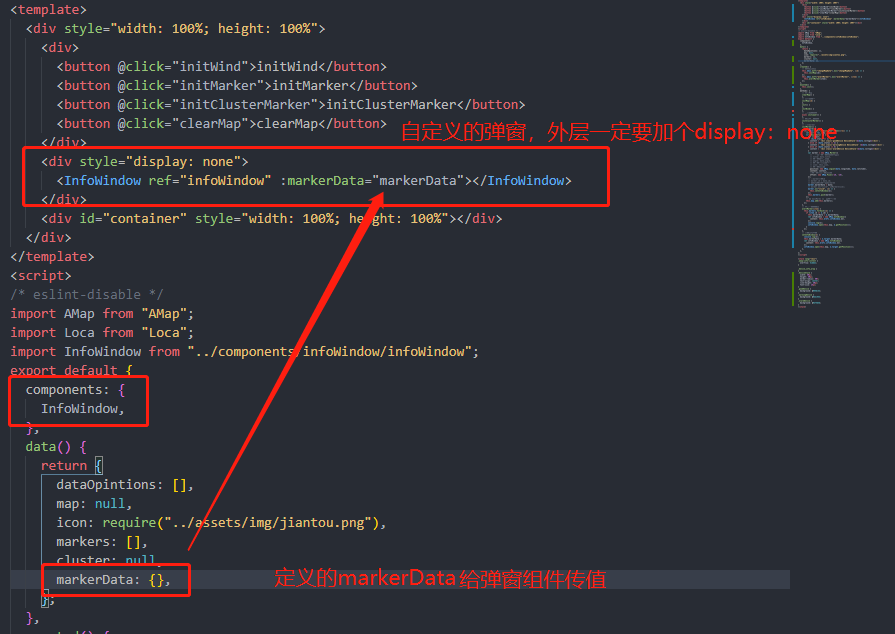The height and width of the screenshot is (634, 895).
Task: Select the highlighted markerData: {} property
Action: click(113, 579)
